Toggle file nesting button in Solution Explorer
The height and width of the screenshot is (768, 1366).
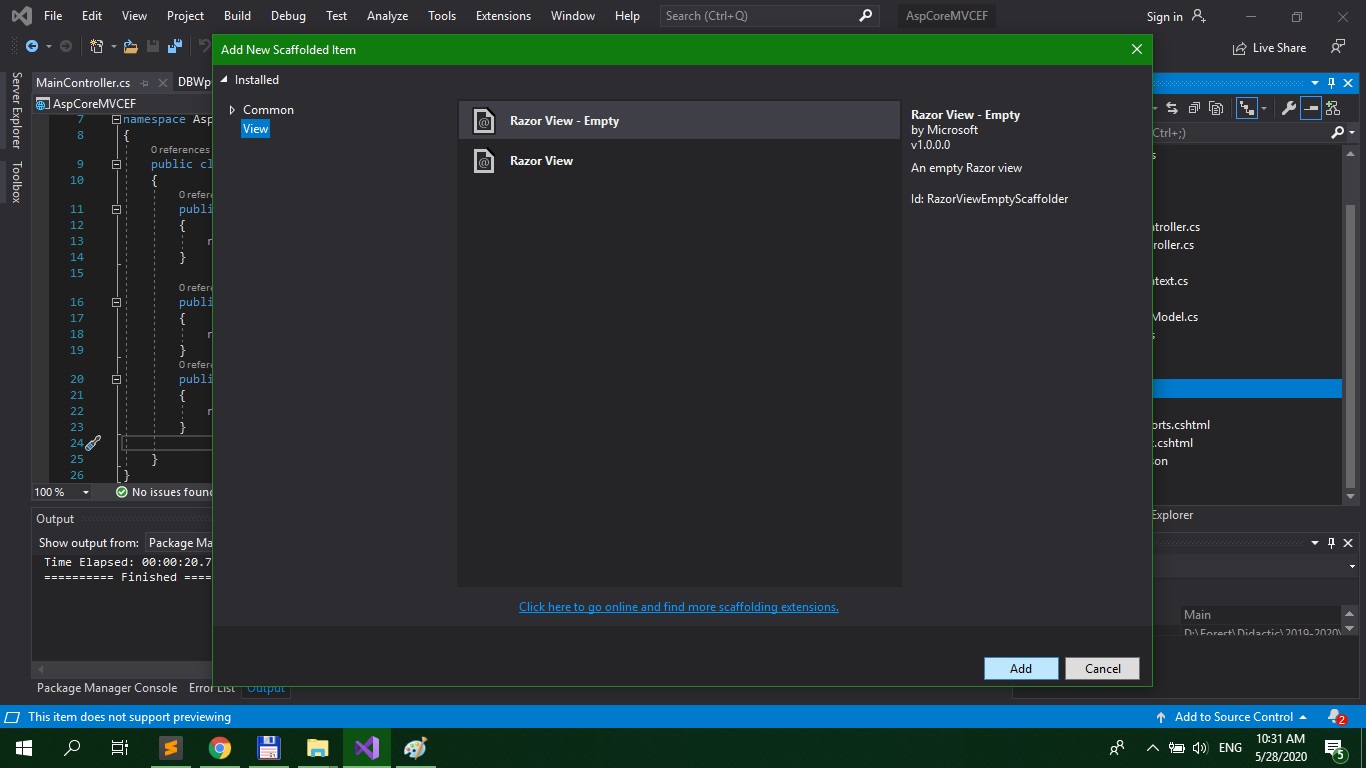(x=1246, y=108)
